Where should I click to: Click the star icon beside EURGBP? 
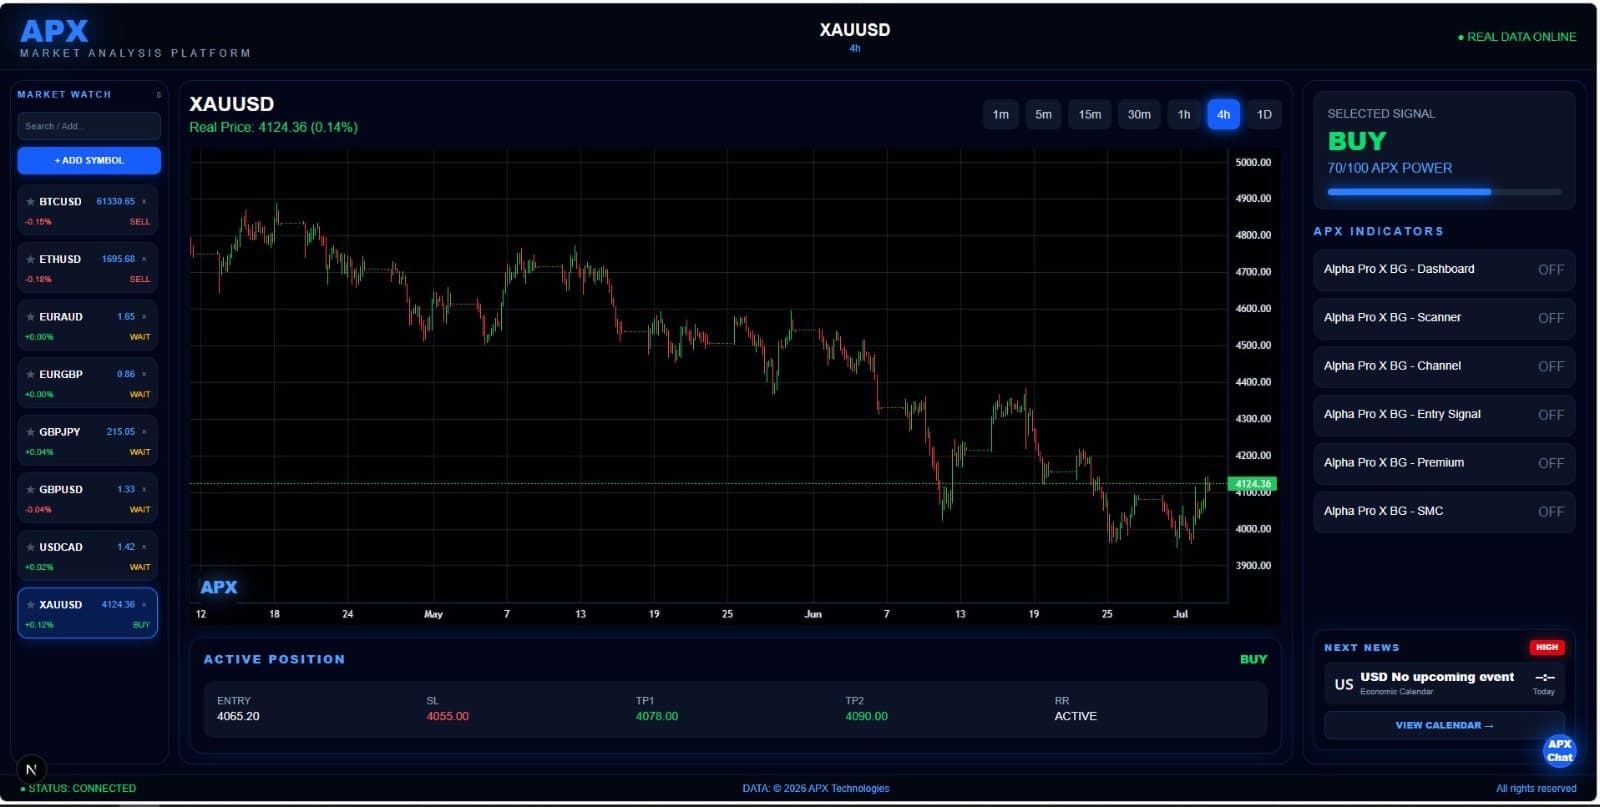pyautogui.click(x=30, y=375)
